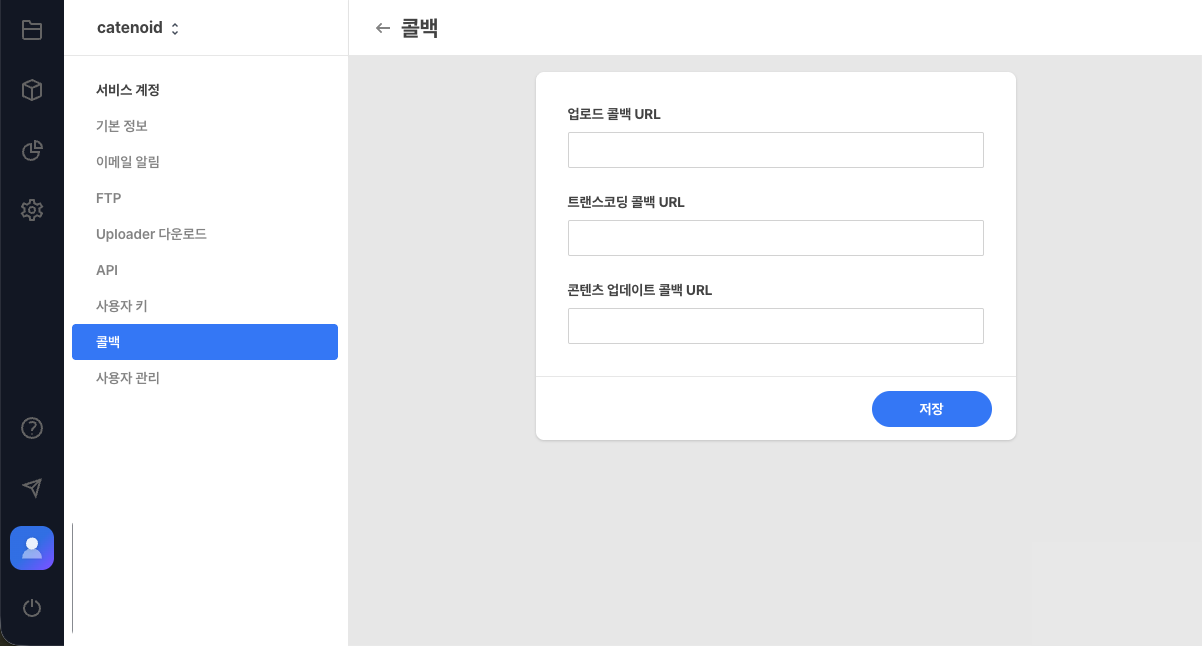Click the 저장 save button
The height and width of the screenshot is (646, 1202).
(931, 408)
